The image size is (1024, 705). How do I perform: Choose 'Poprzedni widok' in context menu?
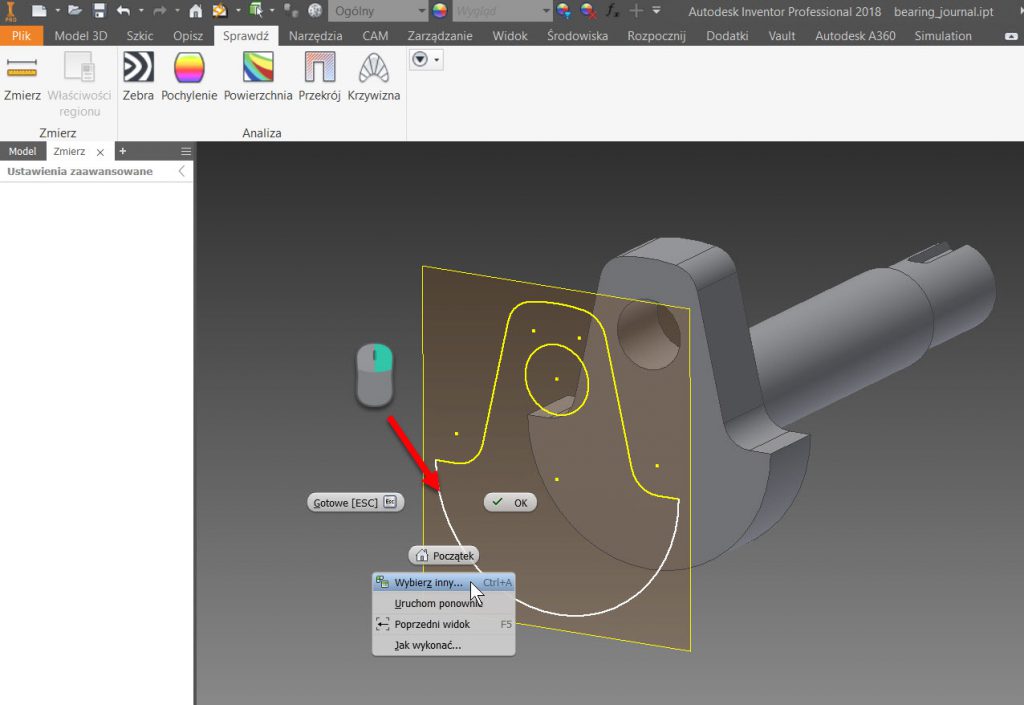coord(432,624)
